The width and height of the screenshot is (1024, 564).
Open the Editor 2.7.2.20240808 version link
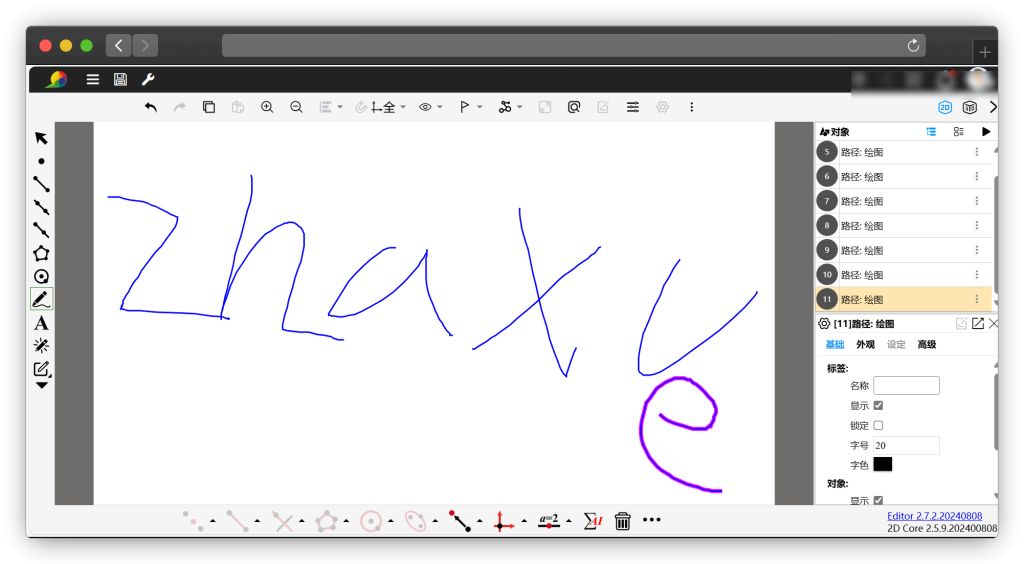pos(934,516)
